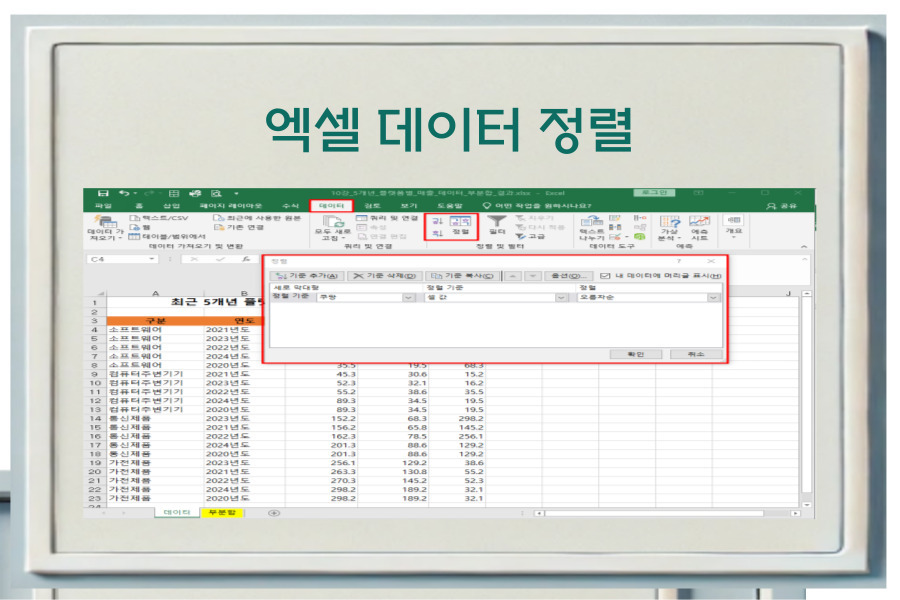This screenshot has width=900, height=600.
Task: Click the 기준 추가(A) button
Action: coord(307,276)
